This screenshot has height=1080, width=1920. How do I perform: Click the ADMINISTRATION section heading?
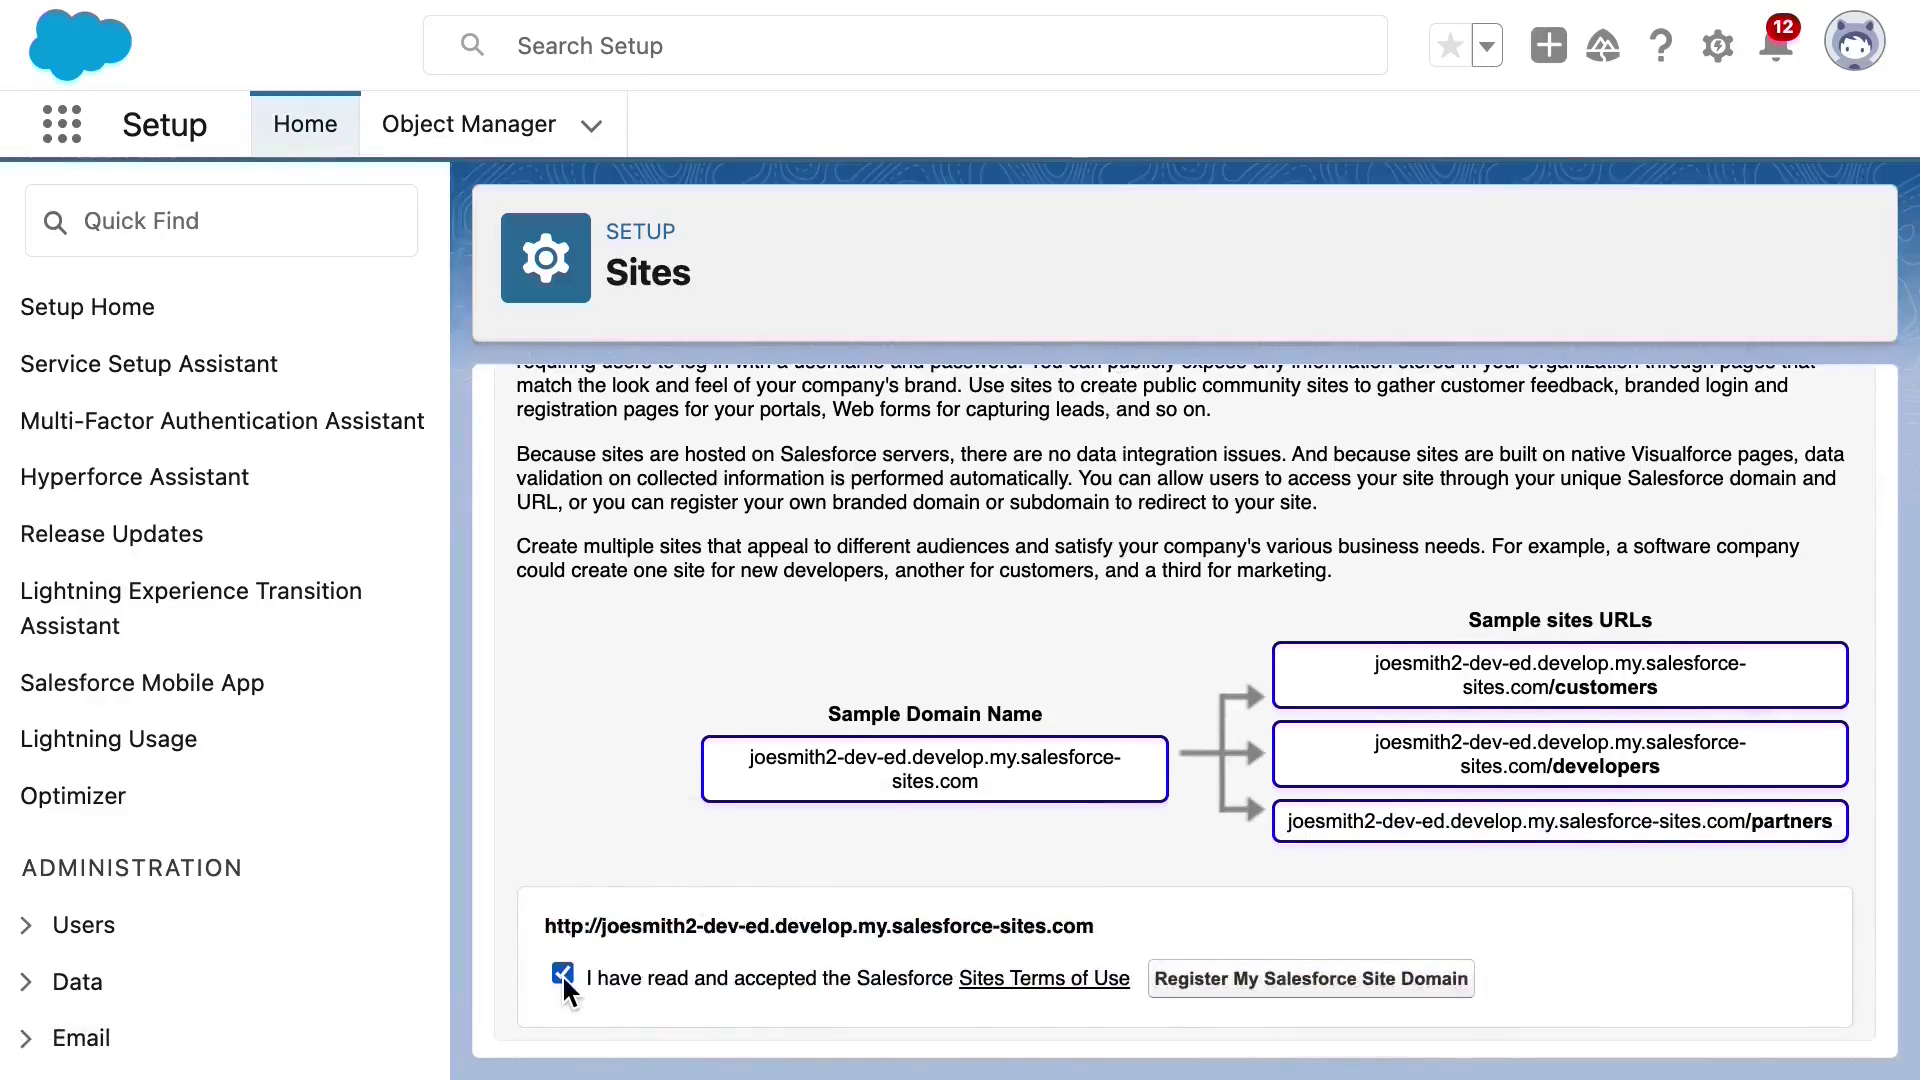click(x=132, y=868)
